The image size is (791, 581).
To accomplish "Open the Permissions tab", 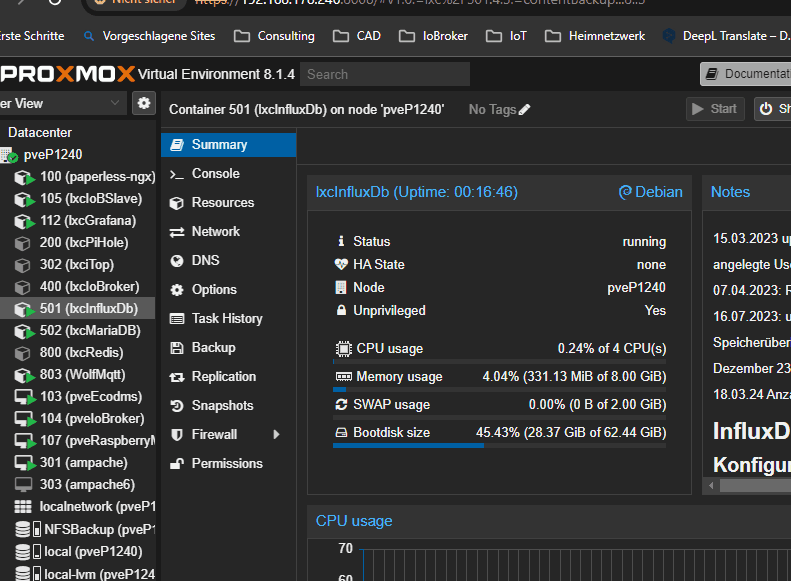I will [x=229, y=463].
